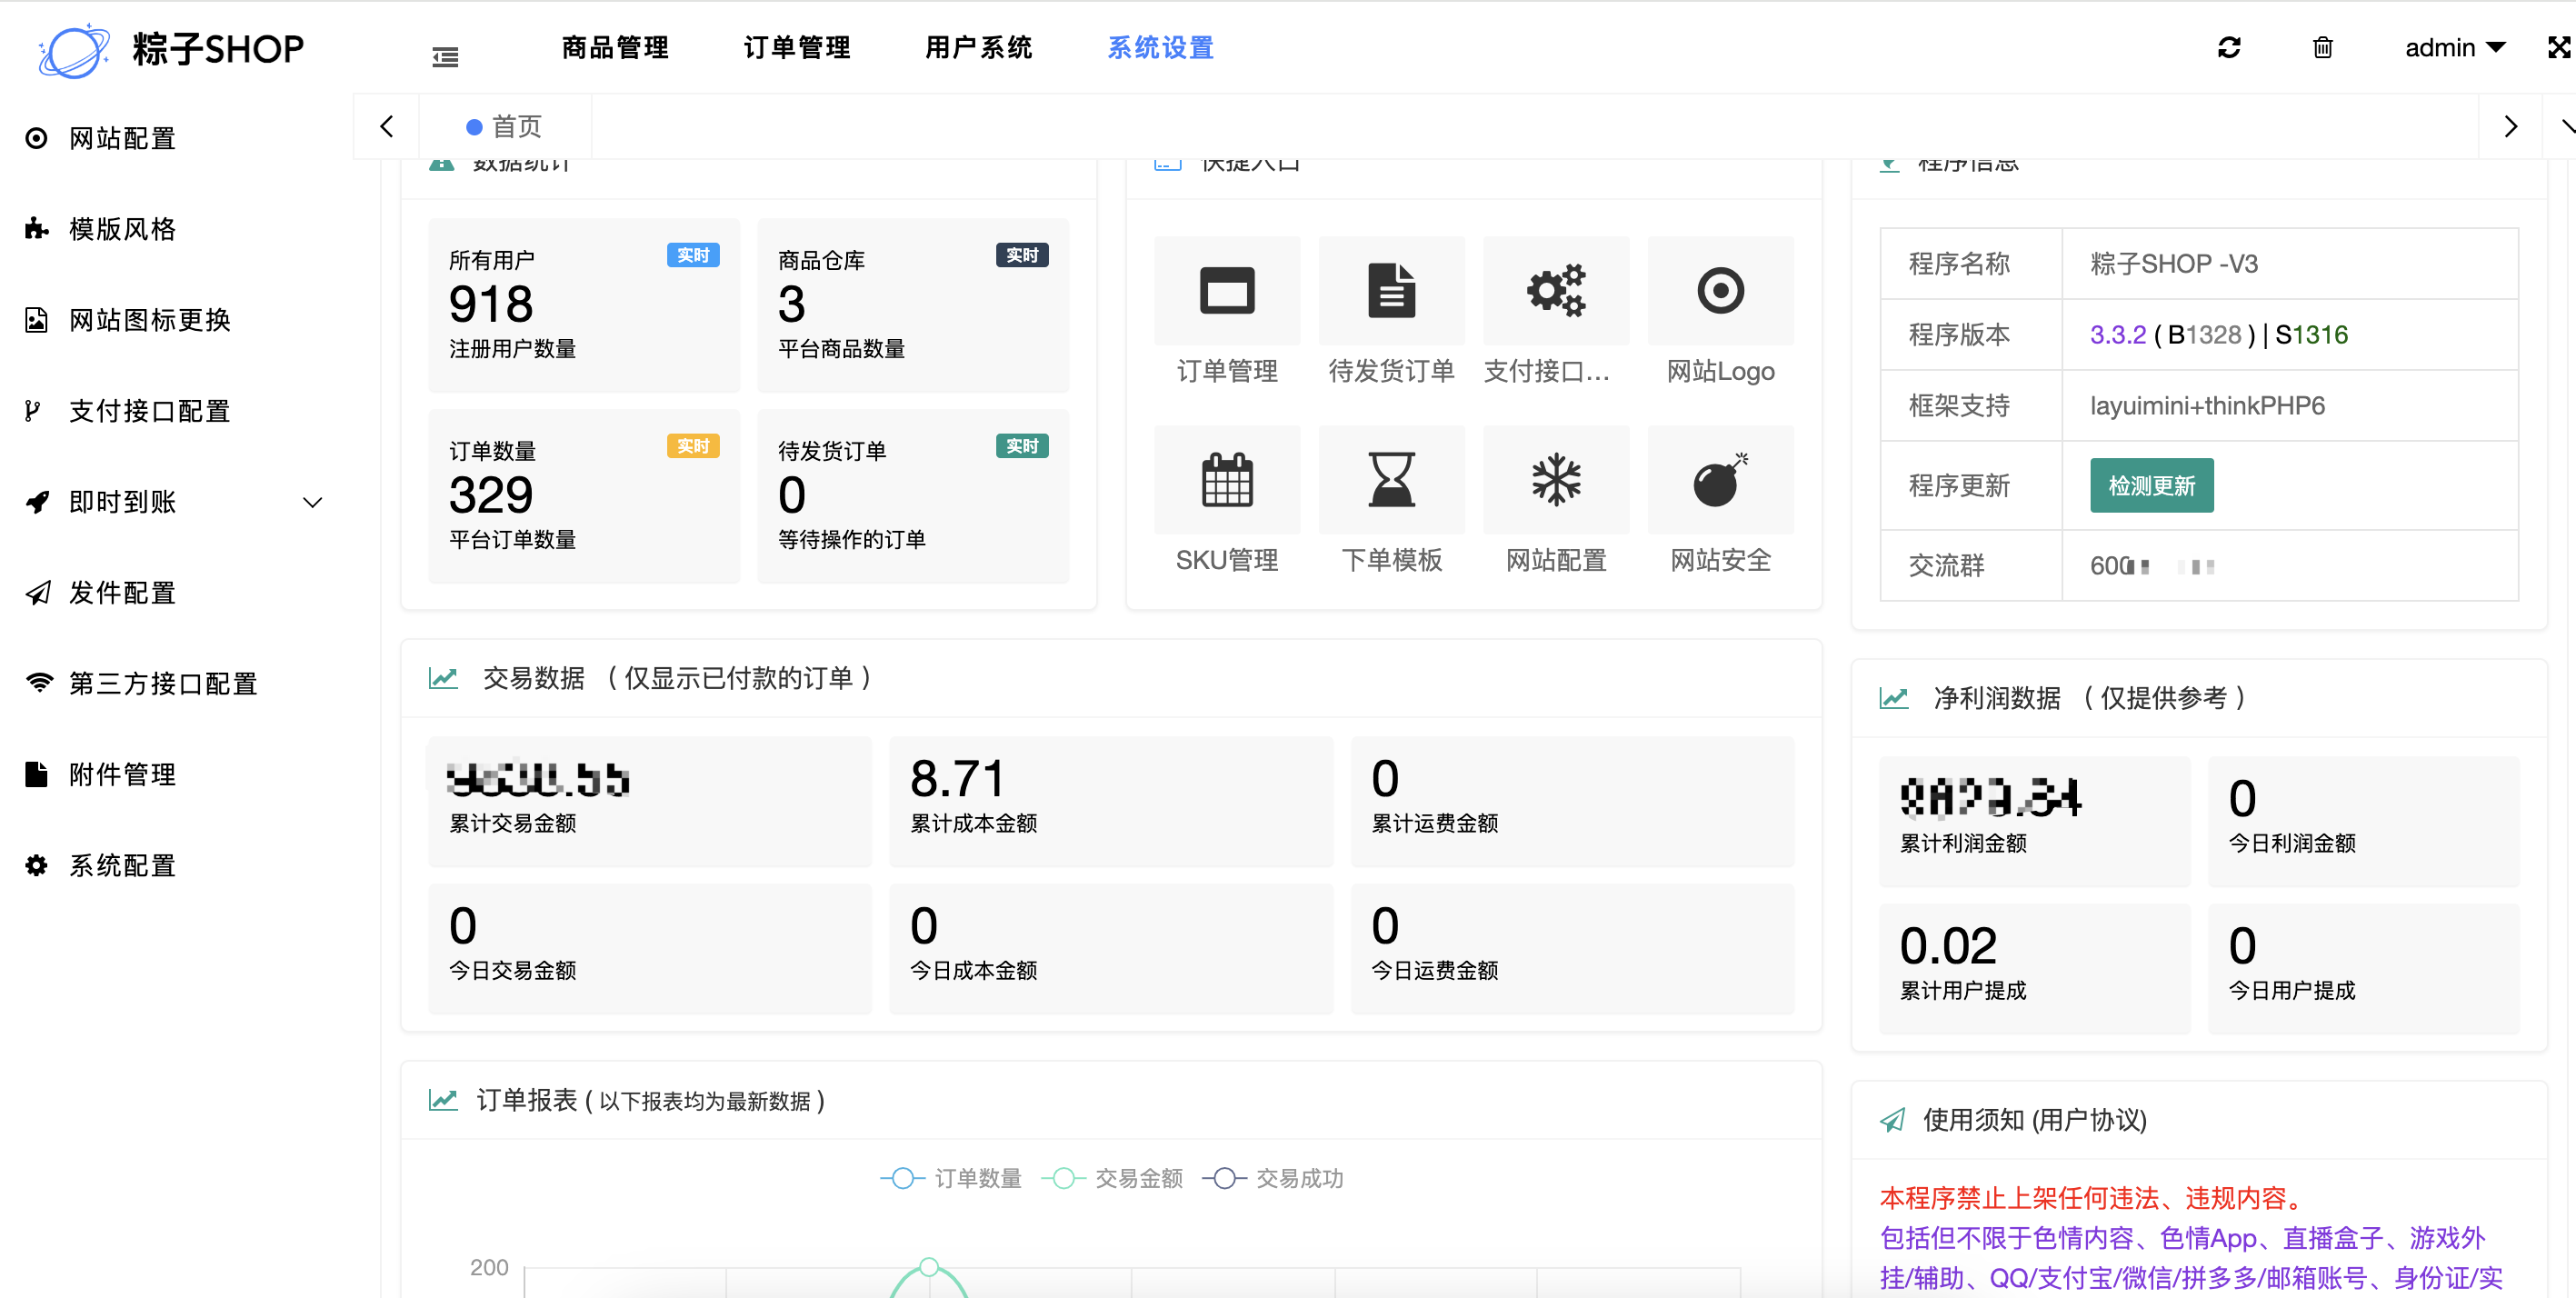Screen dimensions: 2576x1298
Task: Open the 系统设置 top menu
Action: pyautogui.click(x=1160, y=47)
